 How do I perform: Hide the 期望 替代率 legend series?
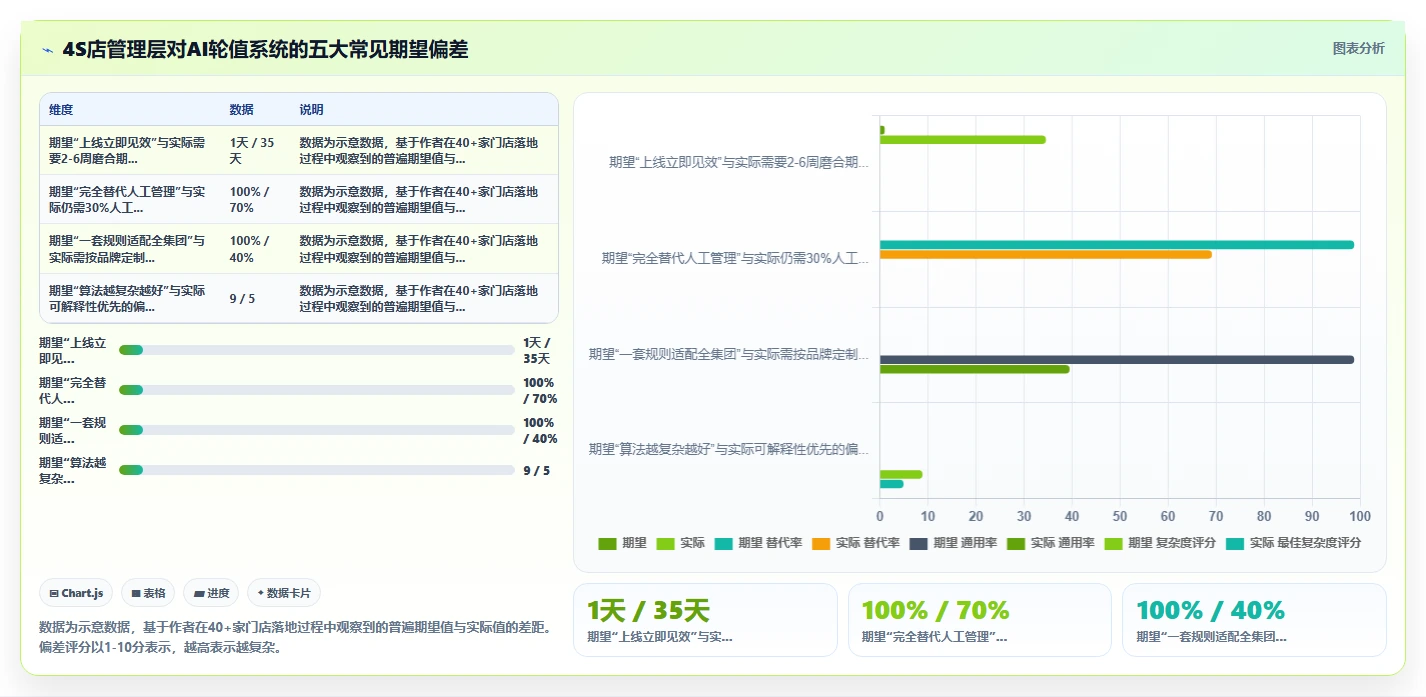tap(758, 543)
